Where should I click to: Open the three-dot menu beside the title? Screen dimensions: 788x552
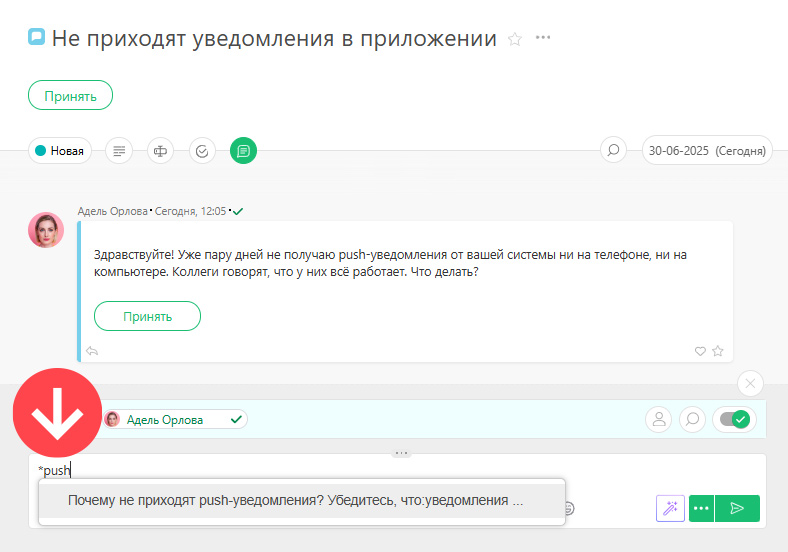[x=543, y=38]
